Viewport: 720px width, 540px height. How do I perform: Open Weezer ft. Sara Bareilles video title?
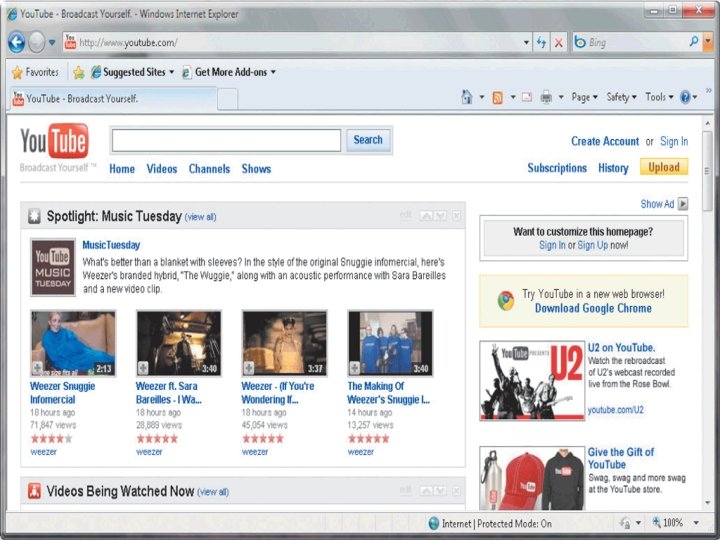(x=169, y=393)
